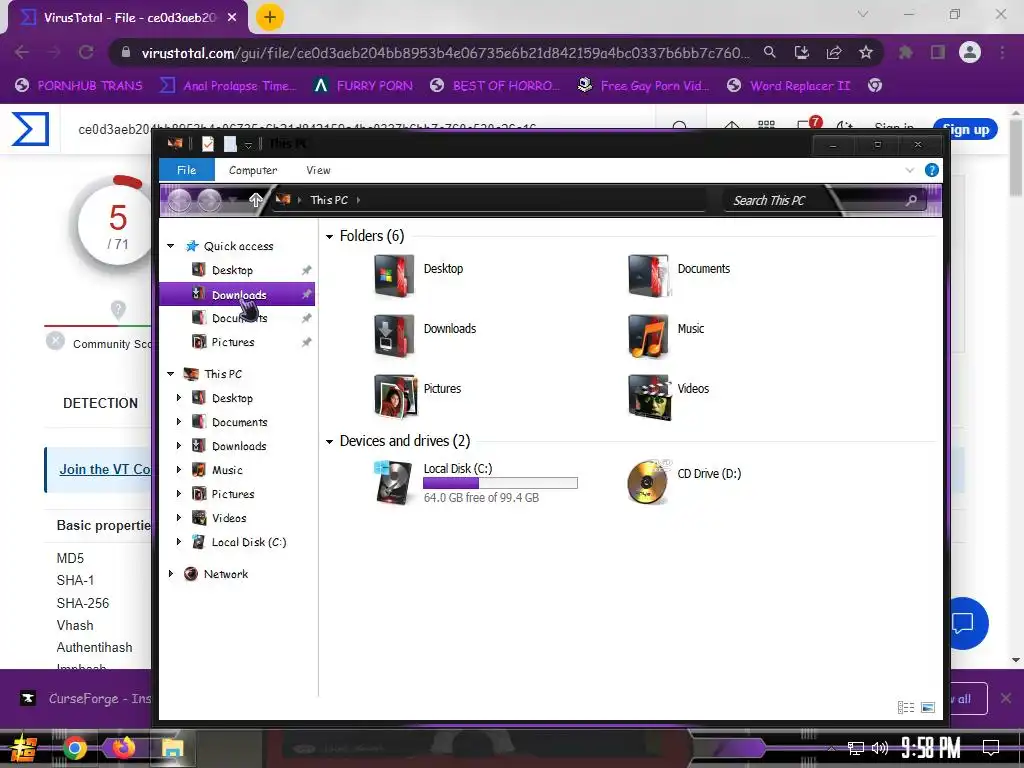
Task: Click the Explorer Back navigation button
Action: click(180, 200)
